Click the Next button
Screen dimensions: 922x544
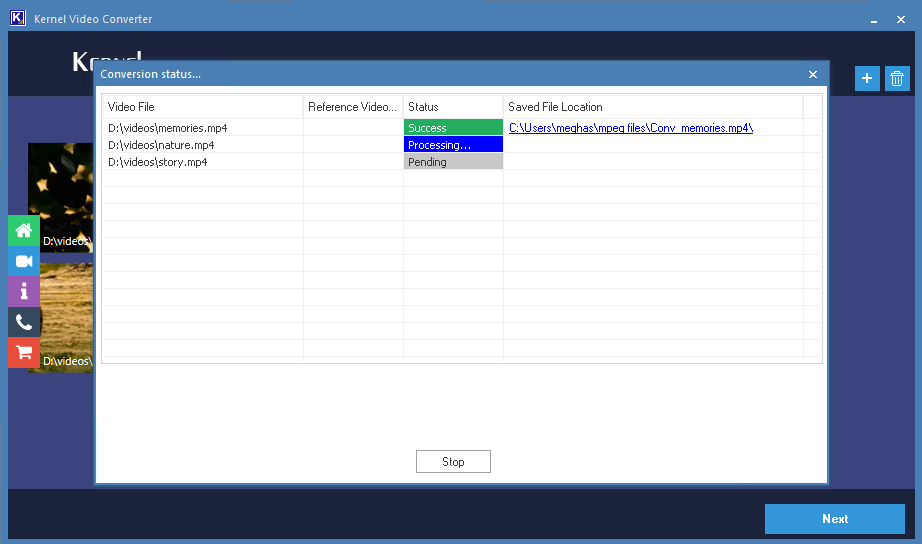(834, 519)
